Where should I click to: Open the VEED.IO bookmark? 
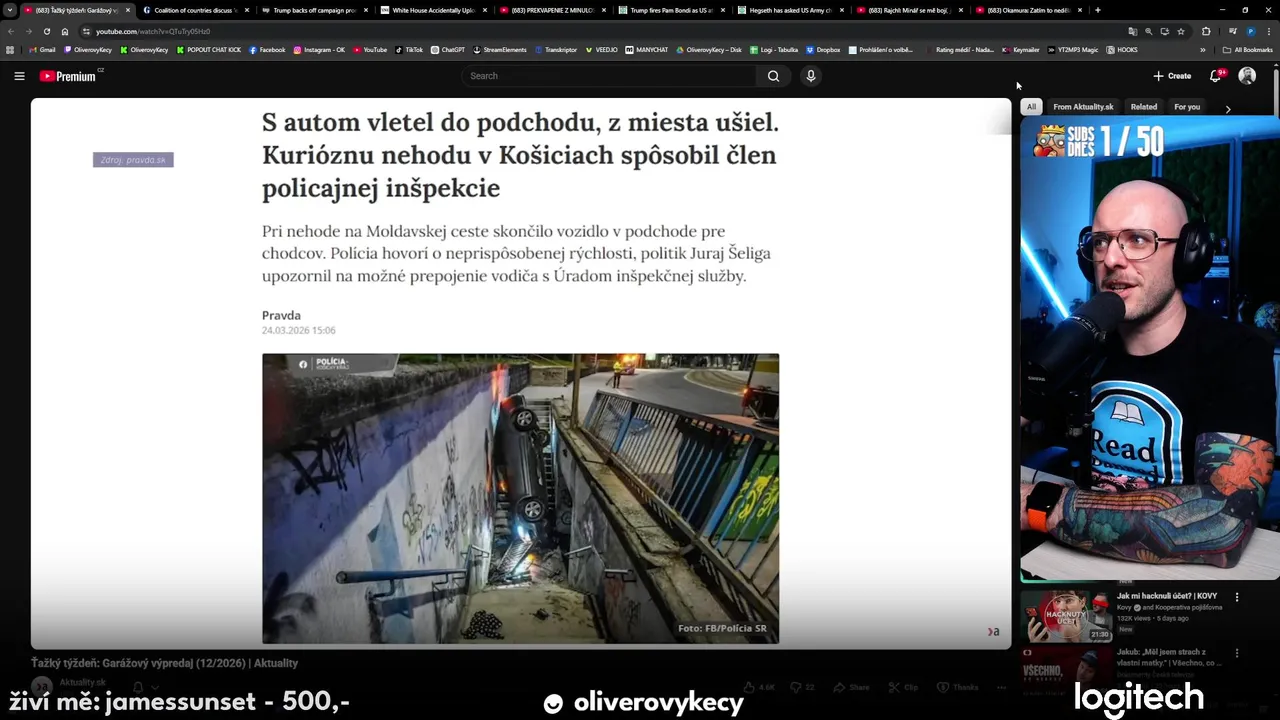coord(602,49)
